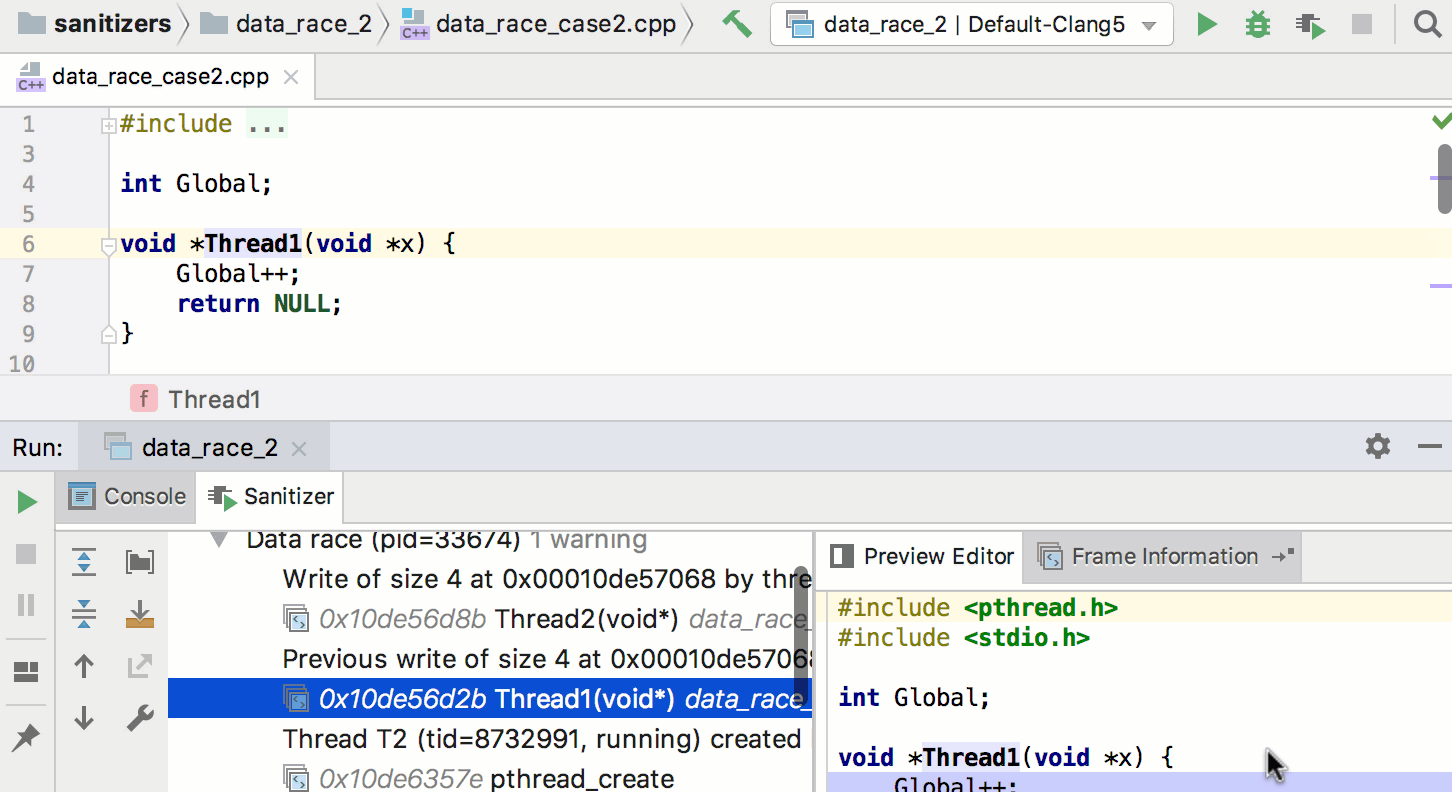This screenshot has width=1452, height=792.
Task: Open Run tool window settings gear
Action: (1378, 446)
